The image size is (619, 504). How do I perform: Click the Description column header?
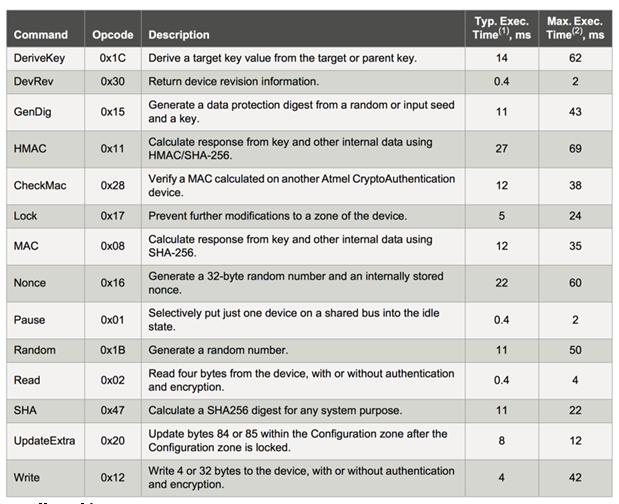coord(179,35)
